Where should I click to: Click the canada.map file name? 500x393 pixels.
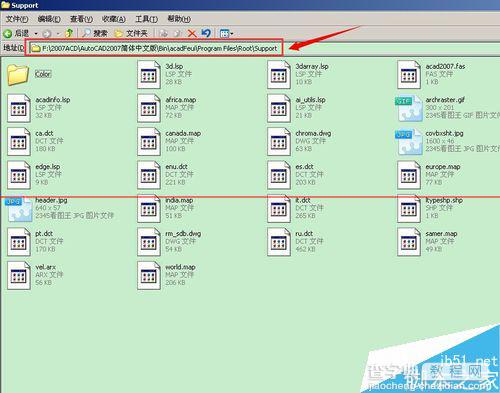coord(183,133)
